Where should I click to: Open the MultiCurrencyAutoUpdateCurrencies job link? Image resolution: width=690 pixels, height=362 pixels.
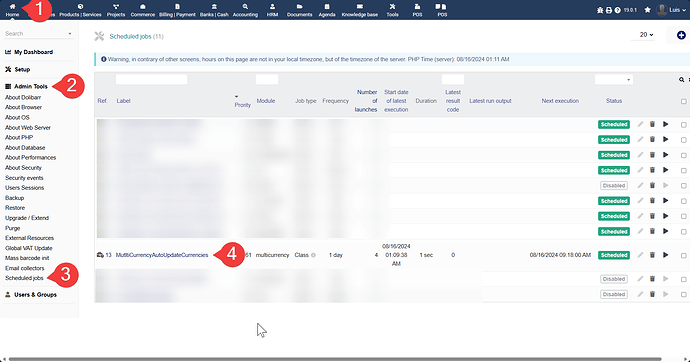[161, 255]
